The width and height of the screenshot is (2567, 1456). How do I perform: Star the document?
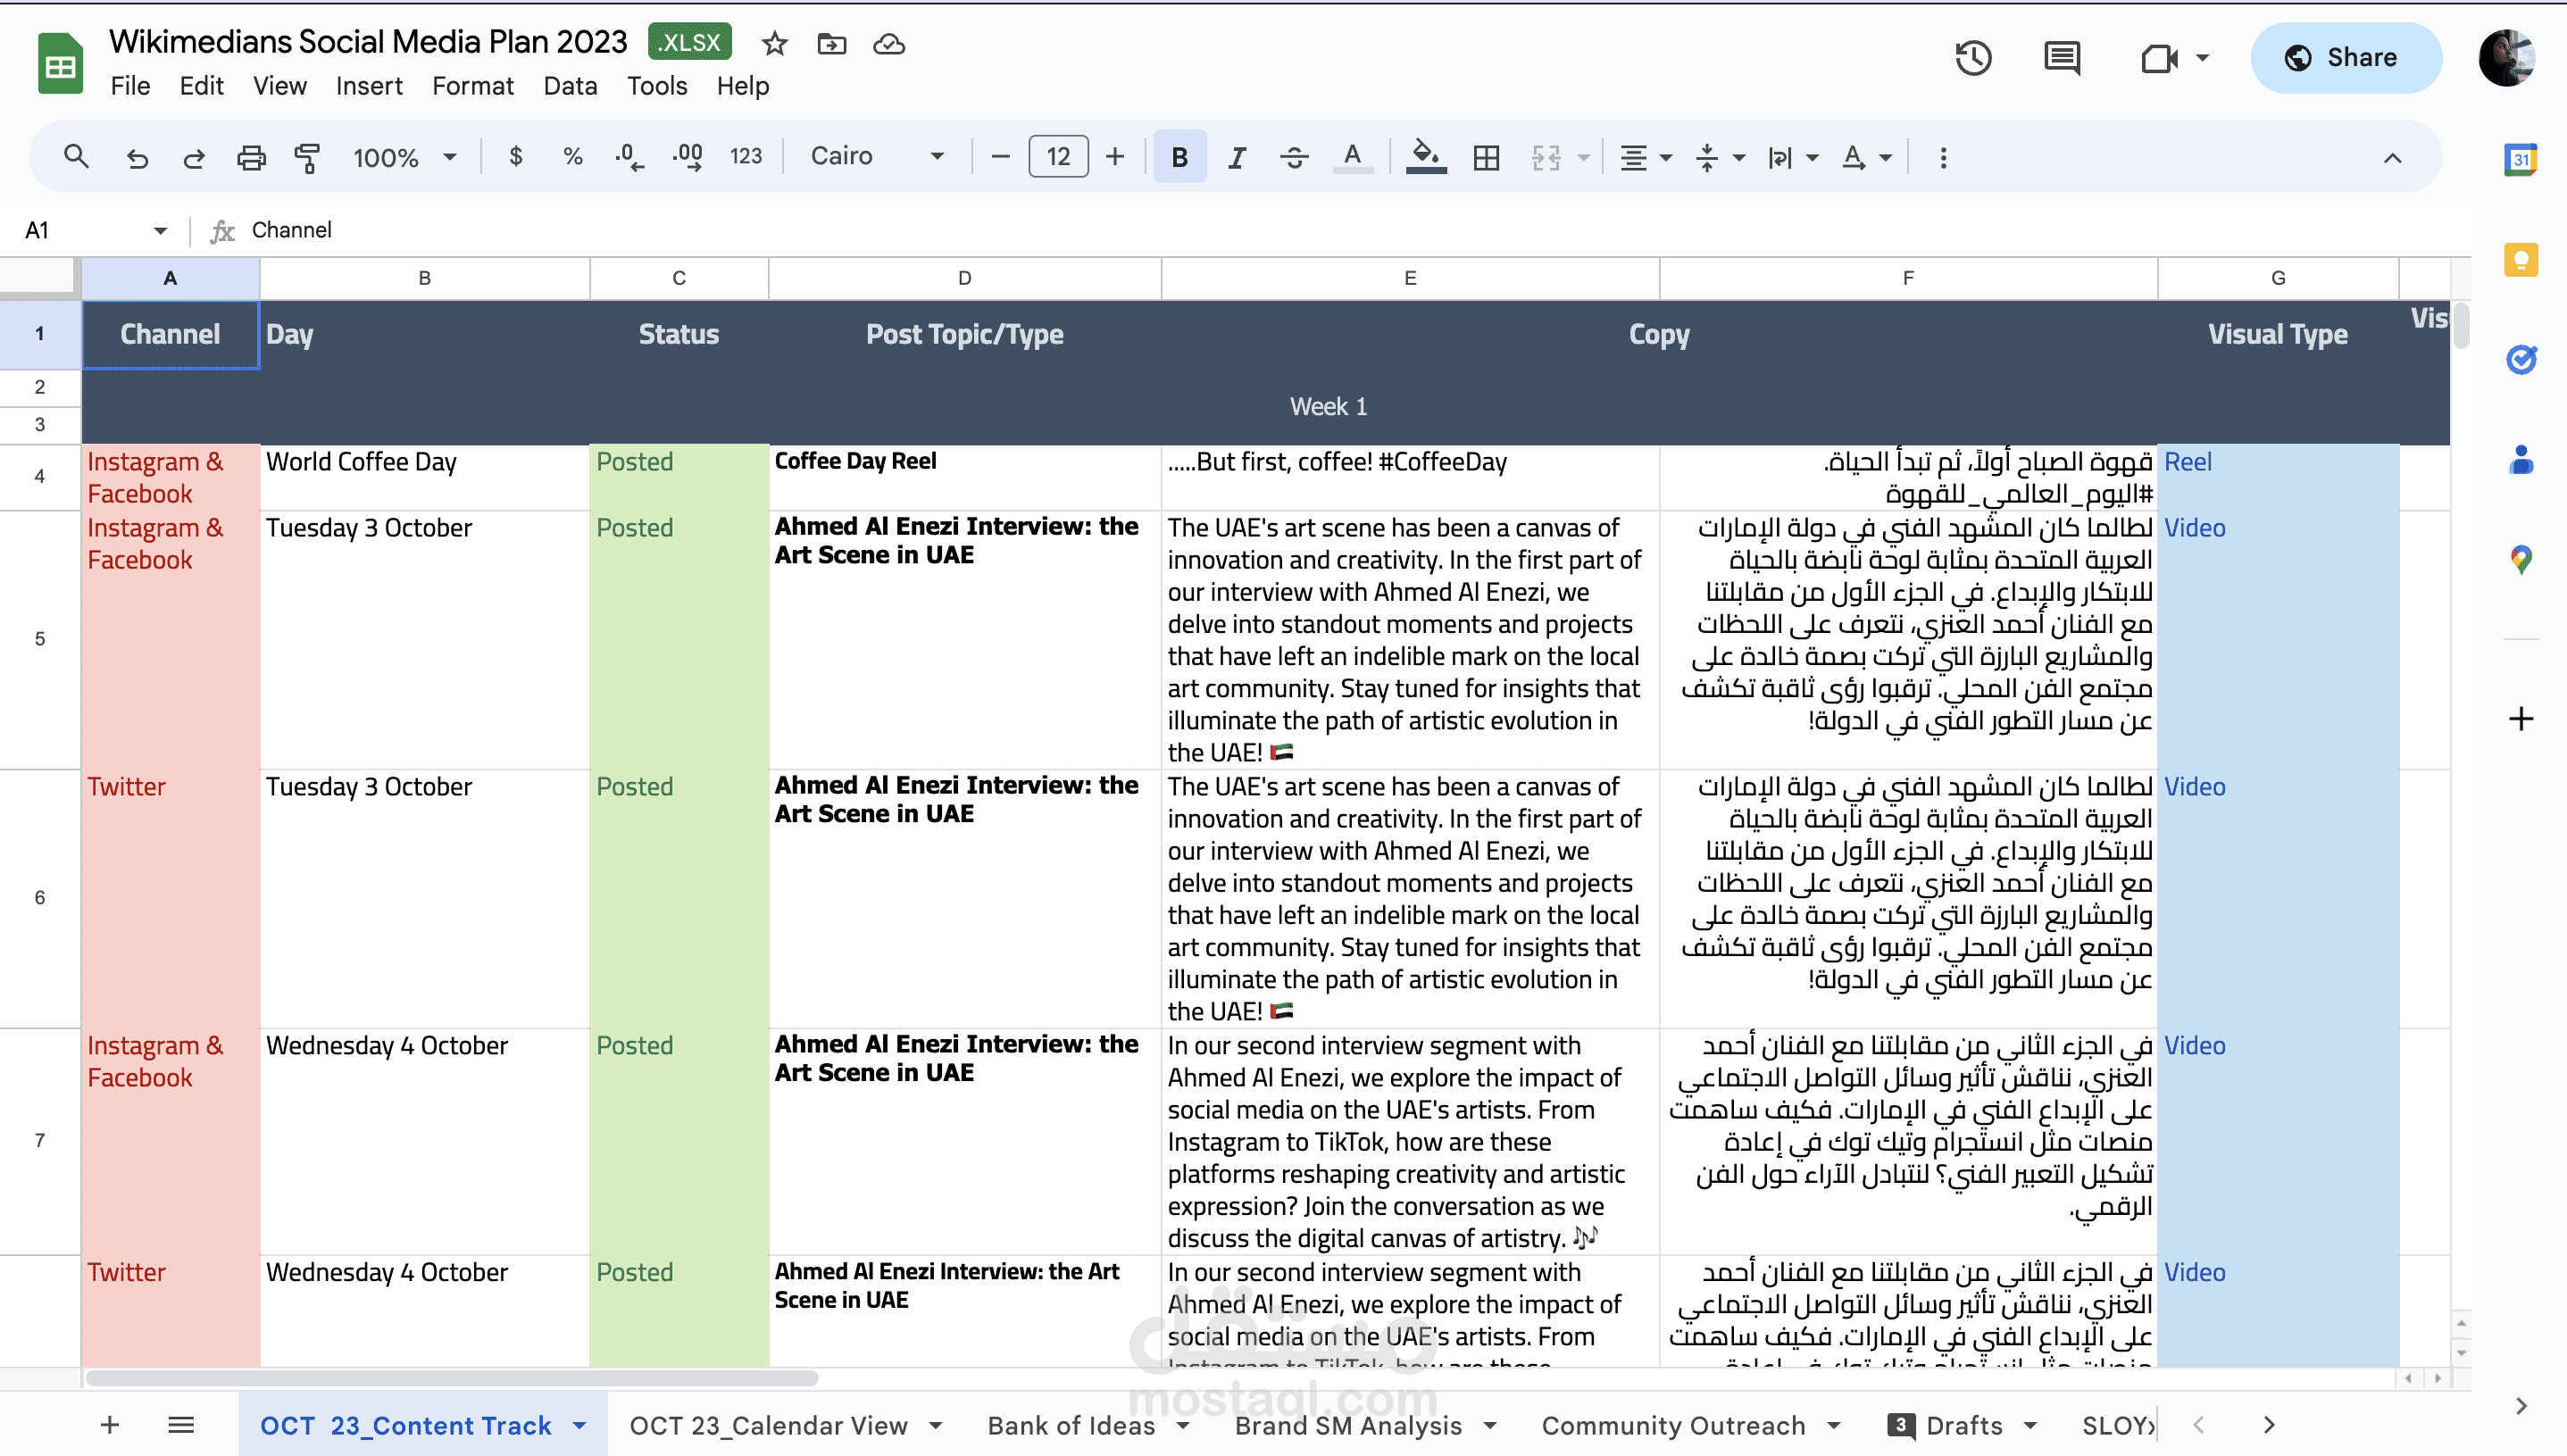tap(774, 43)
